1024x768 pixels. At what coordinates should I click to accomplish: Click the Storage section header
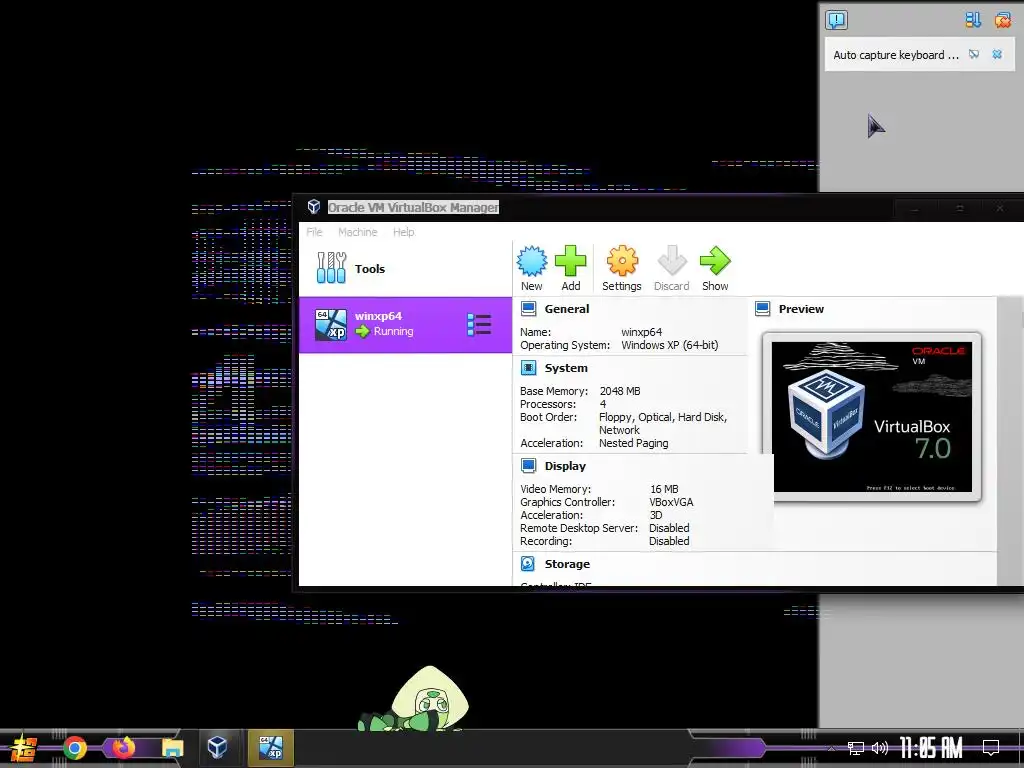click(567, 564)
